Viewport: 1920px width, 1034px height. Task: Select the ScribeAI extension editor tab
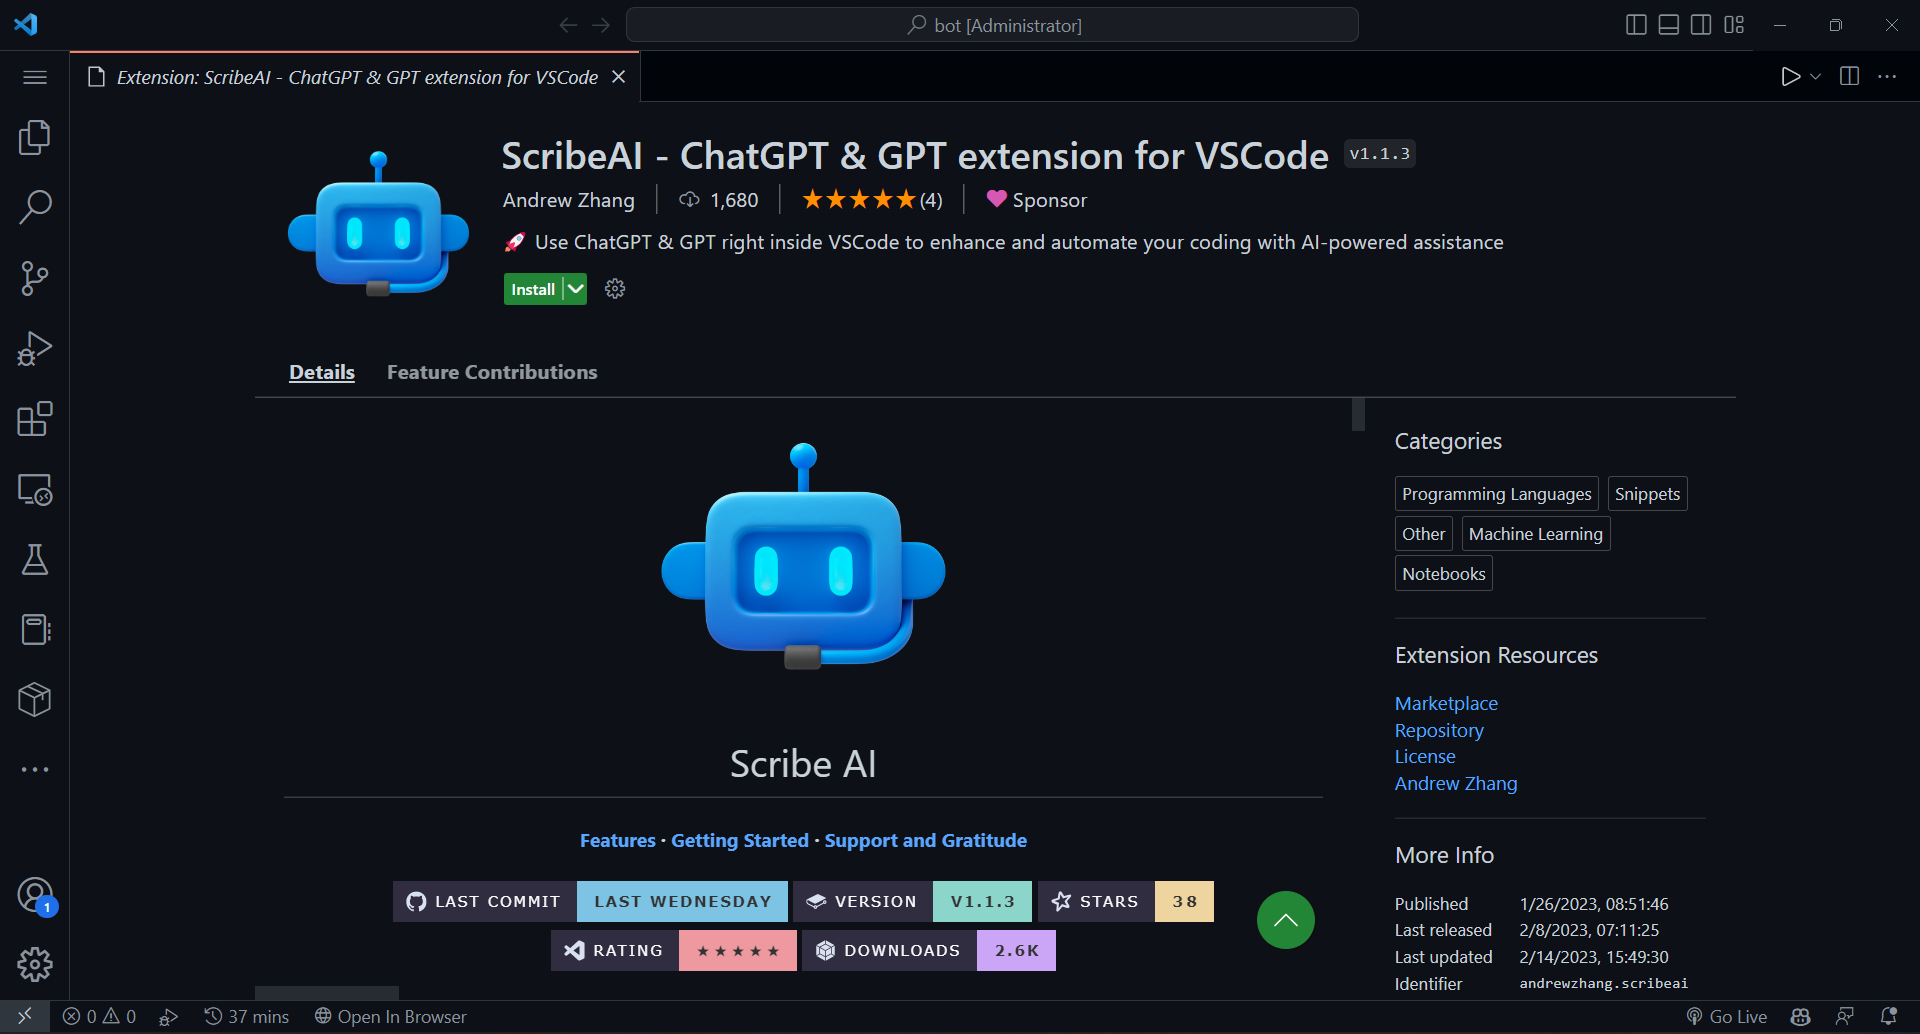pyautogui.click(x=356, y=77)
